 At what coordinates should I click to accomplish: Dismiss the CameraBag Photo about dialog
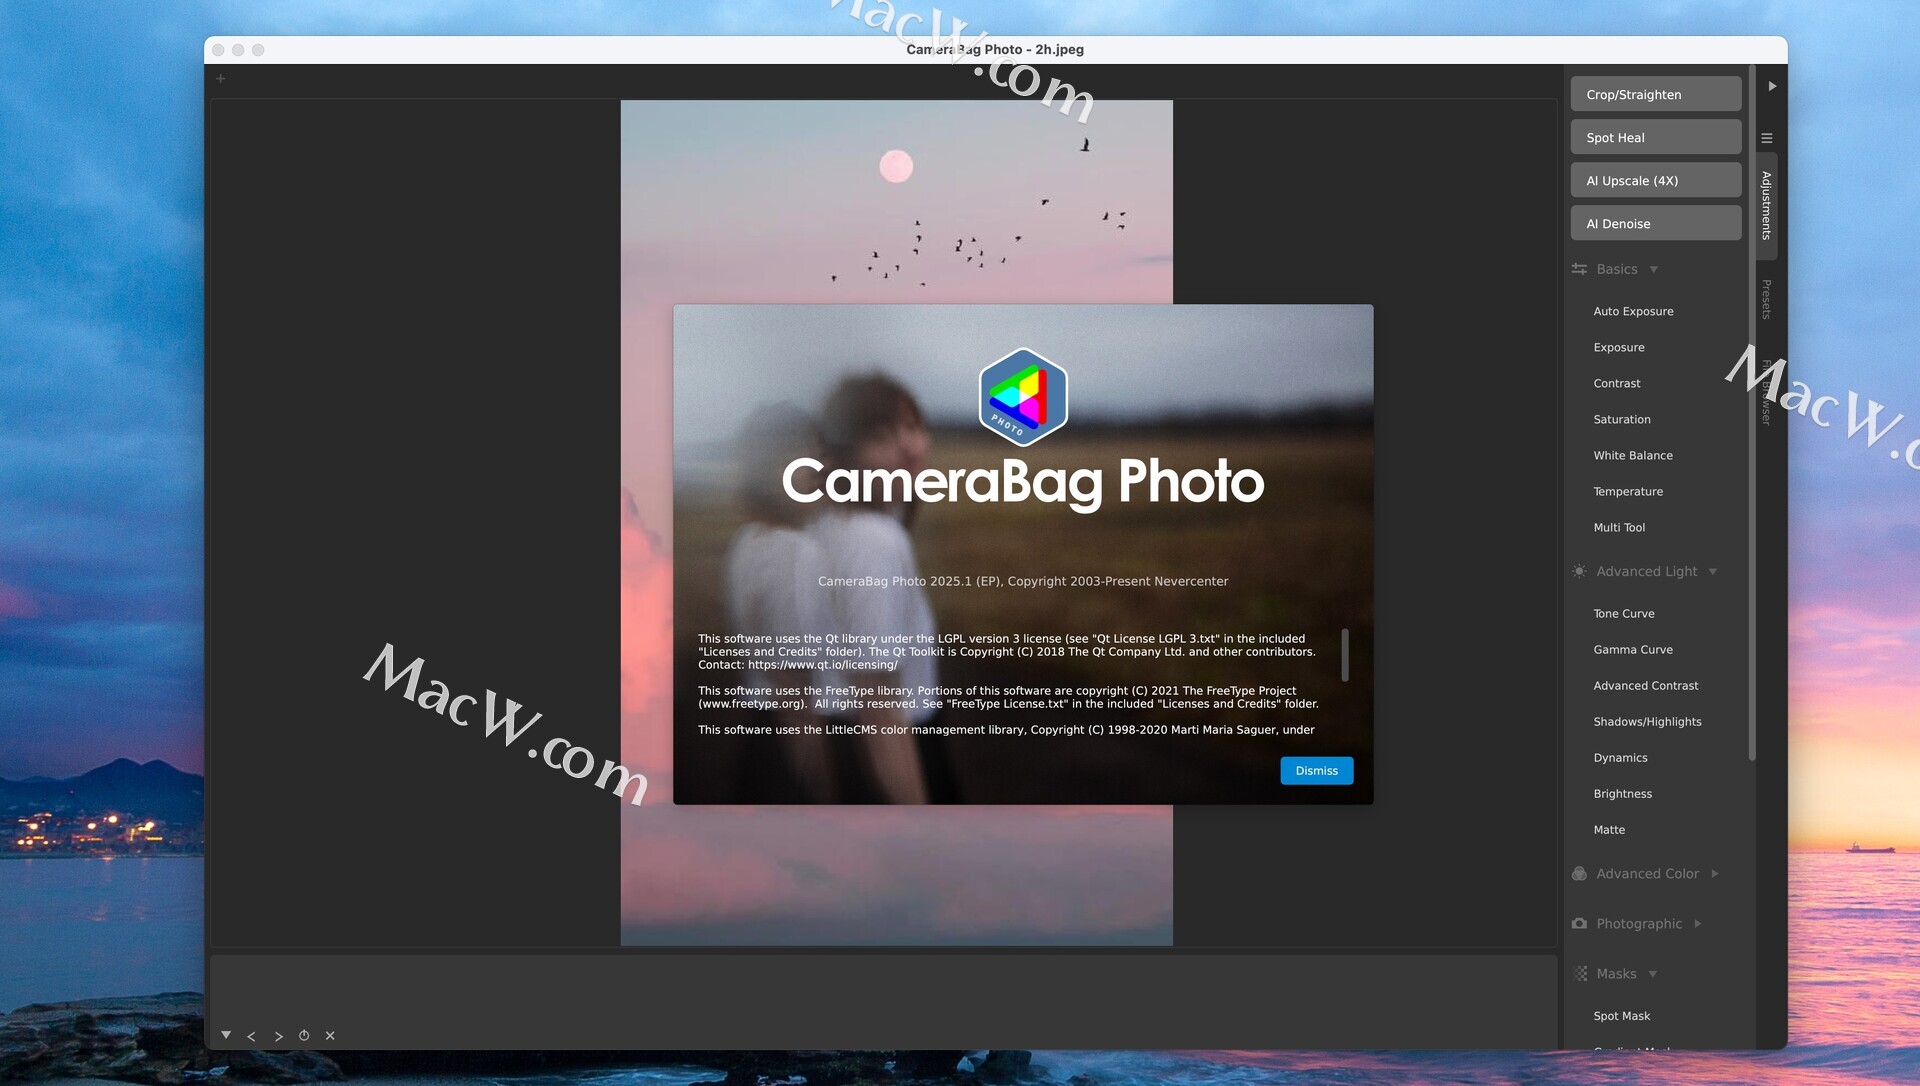click(1316, 770)
